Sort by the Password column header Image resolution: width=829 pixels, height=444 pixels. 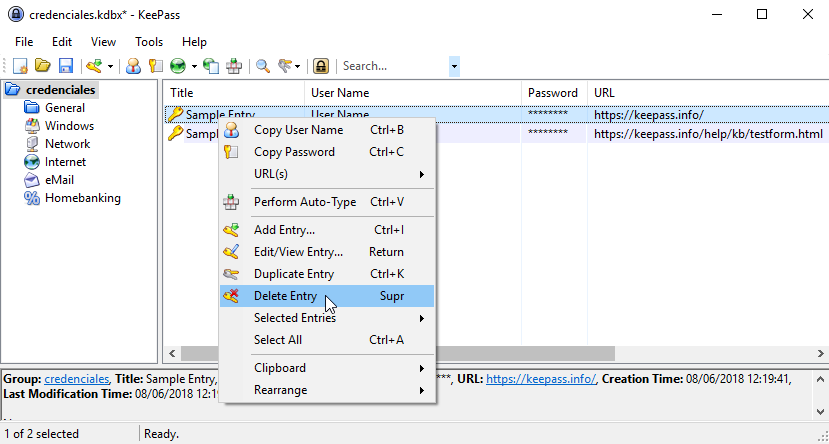tap(555, 93)
